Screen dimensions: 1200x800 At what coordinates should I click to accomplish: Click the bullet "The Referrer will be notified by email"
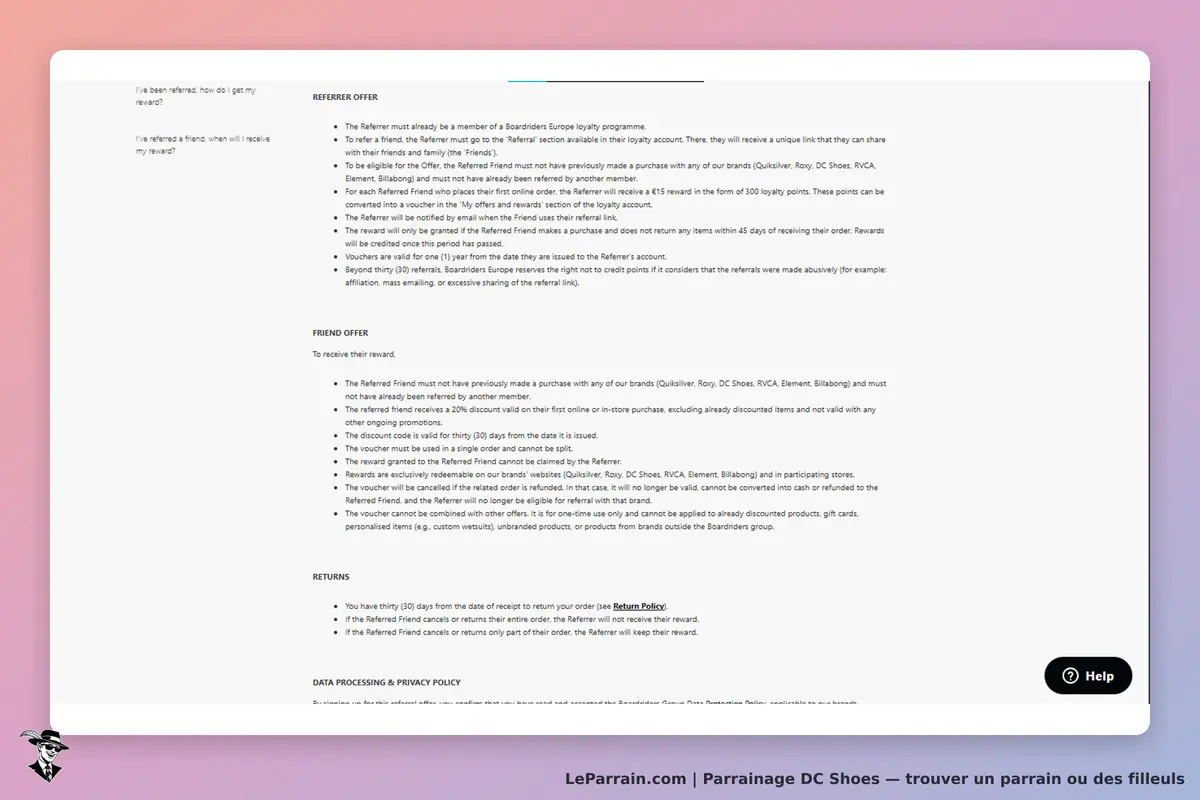pyautogui.click(x=483, y=217)
